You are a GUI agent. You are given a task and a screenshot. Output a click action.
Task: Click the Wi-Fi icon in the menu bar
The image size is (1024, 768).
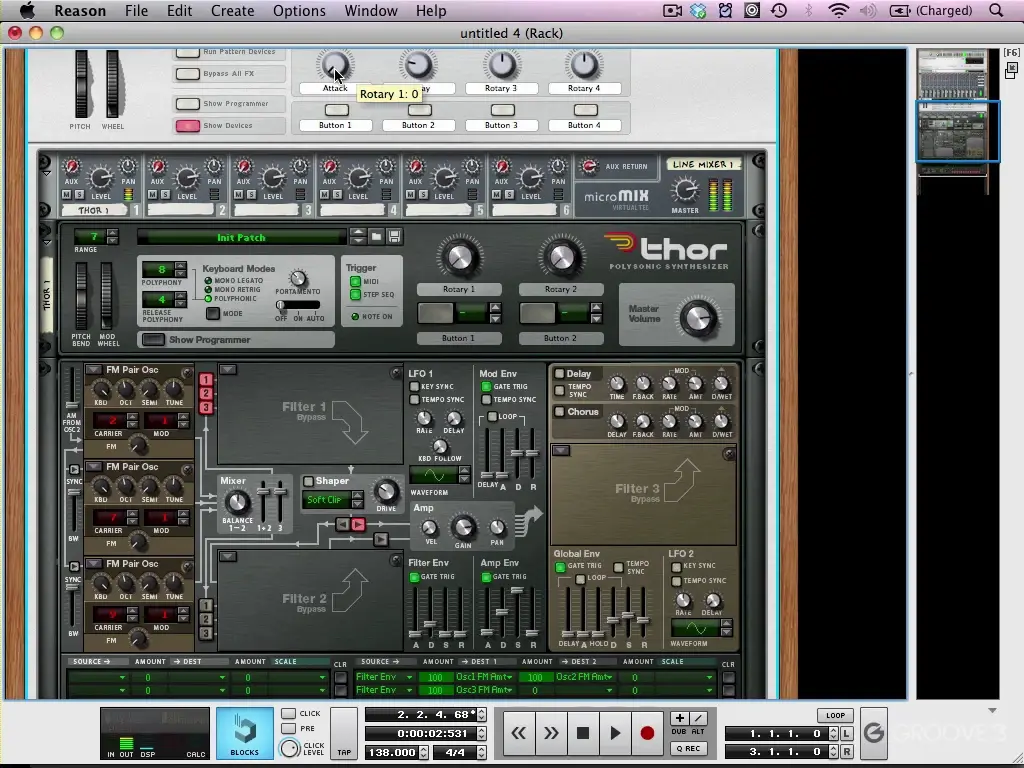pos(839,10)
